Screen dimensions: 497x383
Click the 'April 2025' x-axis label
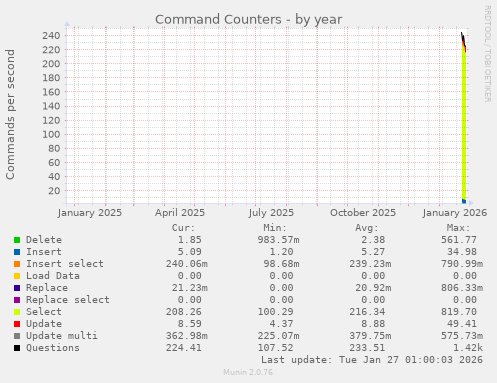[x=180, y=213]
